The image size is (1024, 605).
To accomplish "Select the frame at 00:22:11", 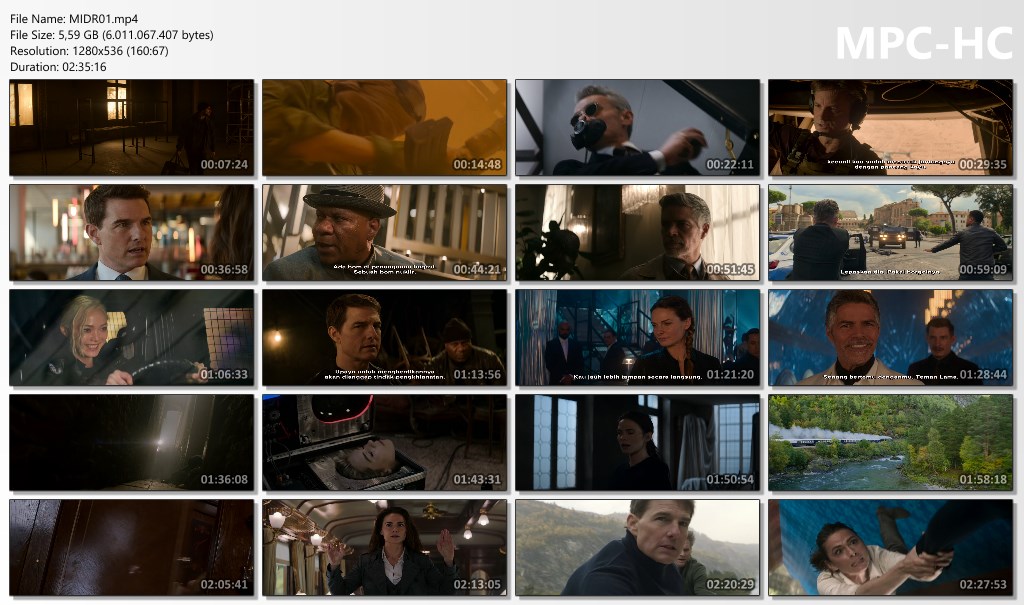I will 637,127.
